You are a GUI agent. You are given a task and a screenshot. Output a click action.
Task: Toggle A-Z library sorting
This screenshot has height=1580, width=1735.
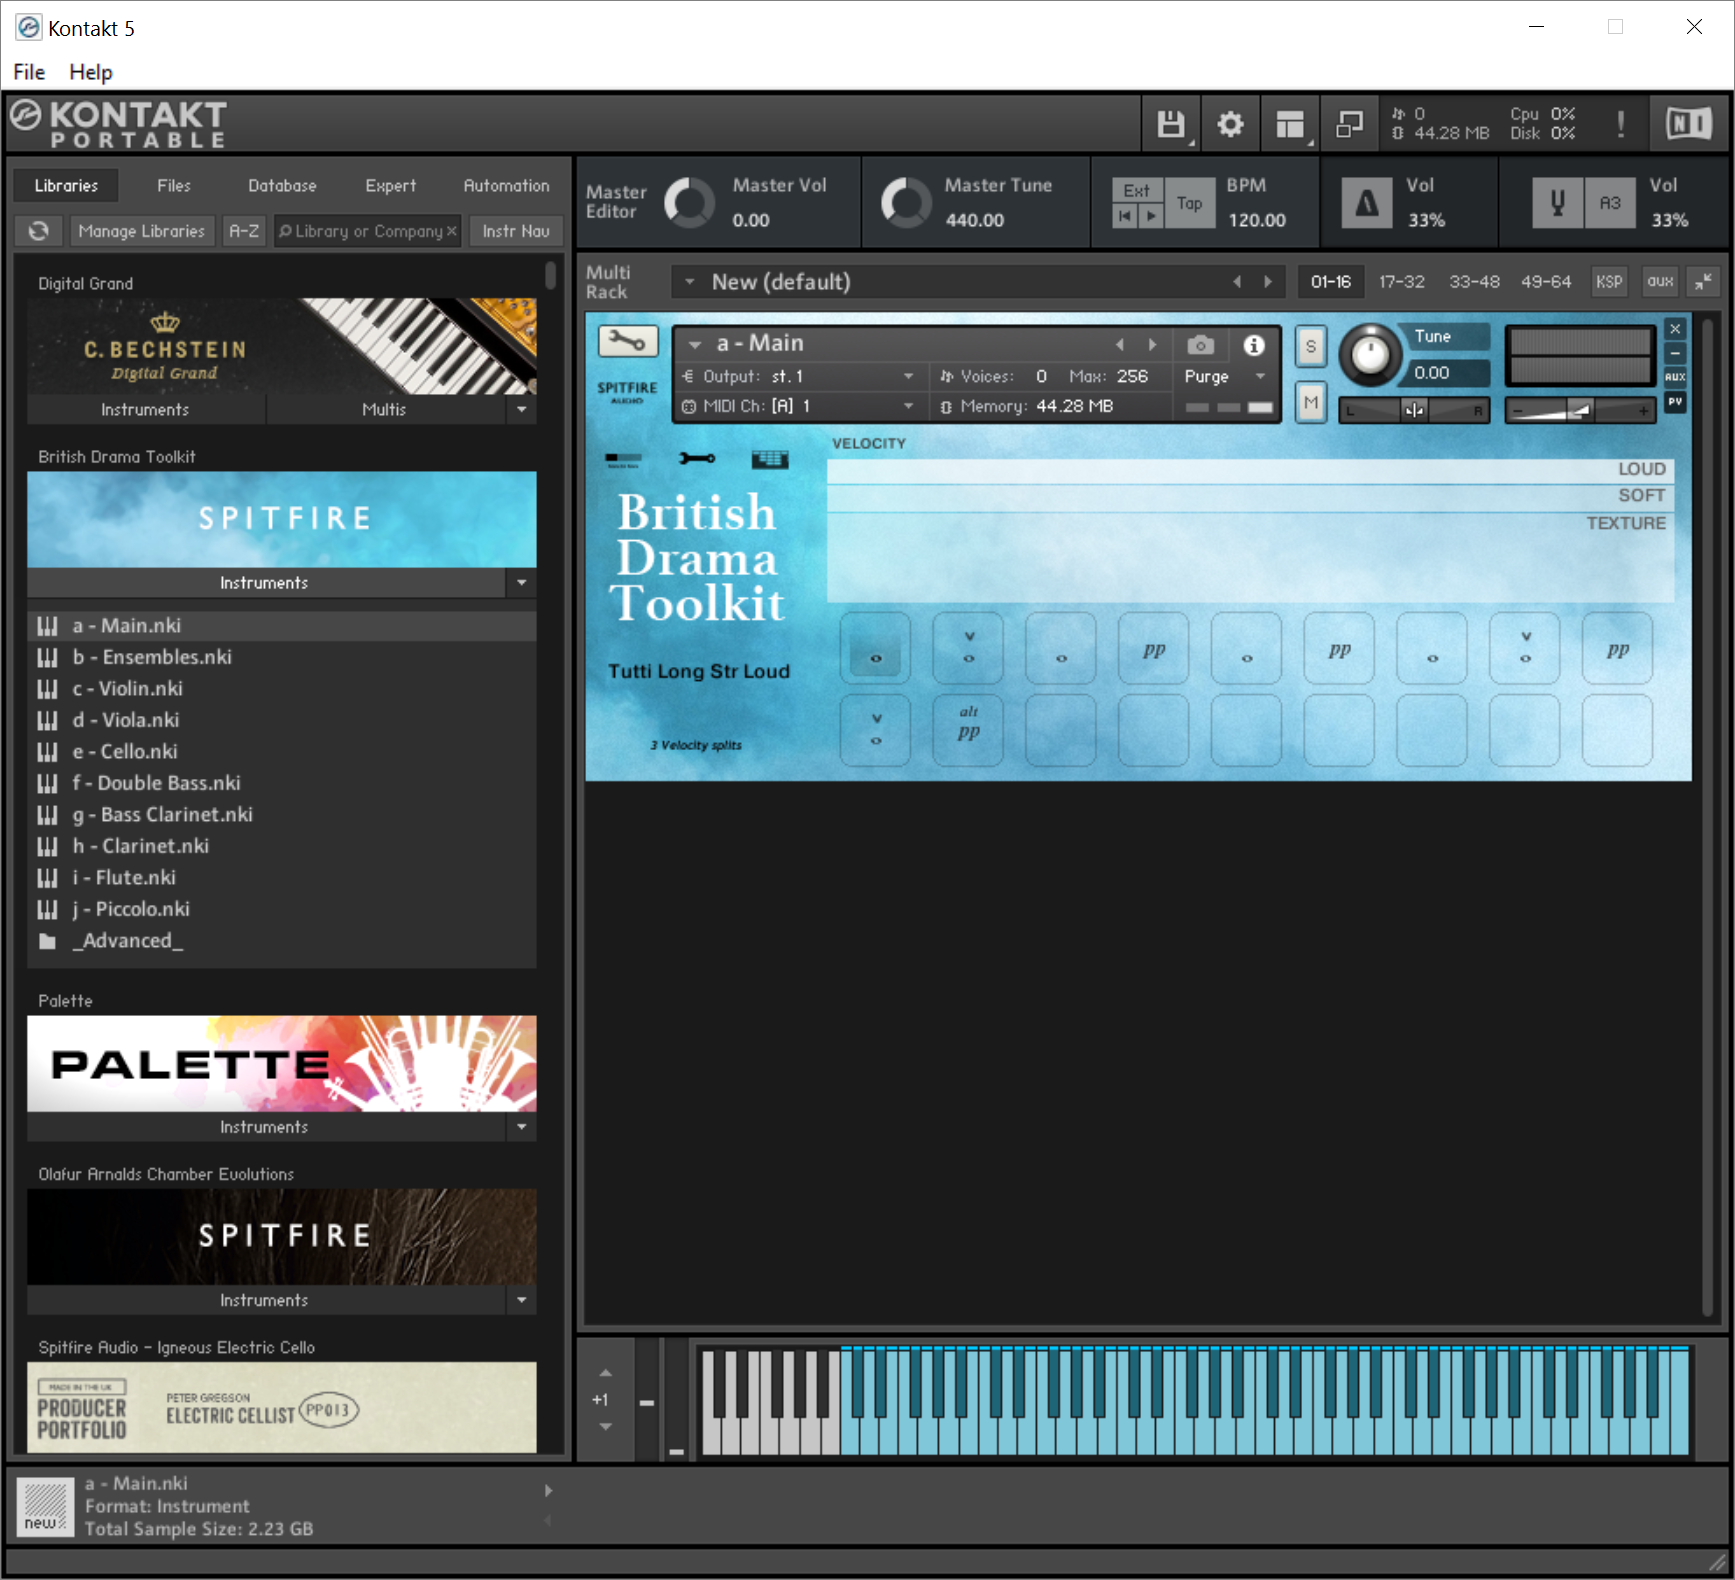pyautogui.click(x=244, y=231)
